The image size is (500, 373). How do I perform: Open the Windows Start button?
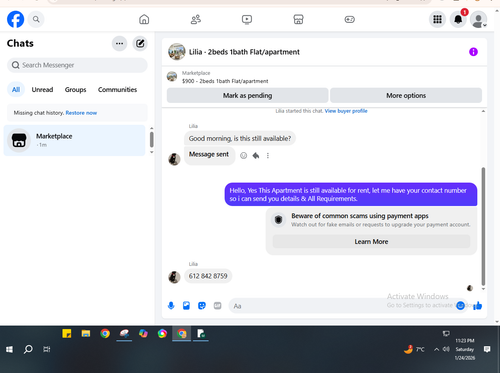[x=9, y=349]
